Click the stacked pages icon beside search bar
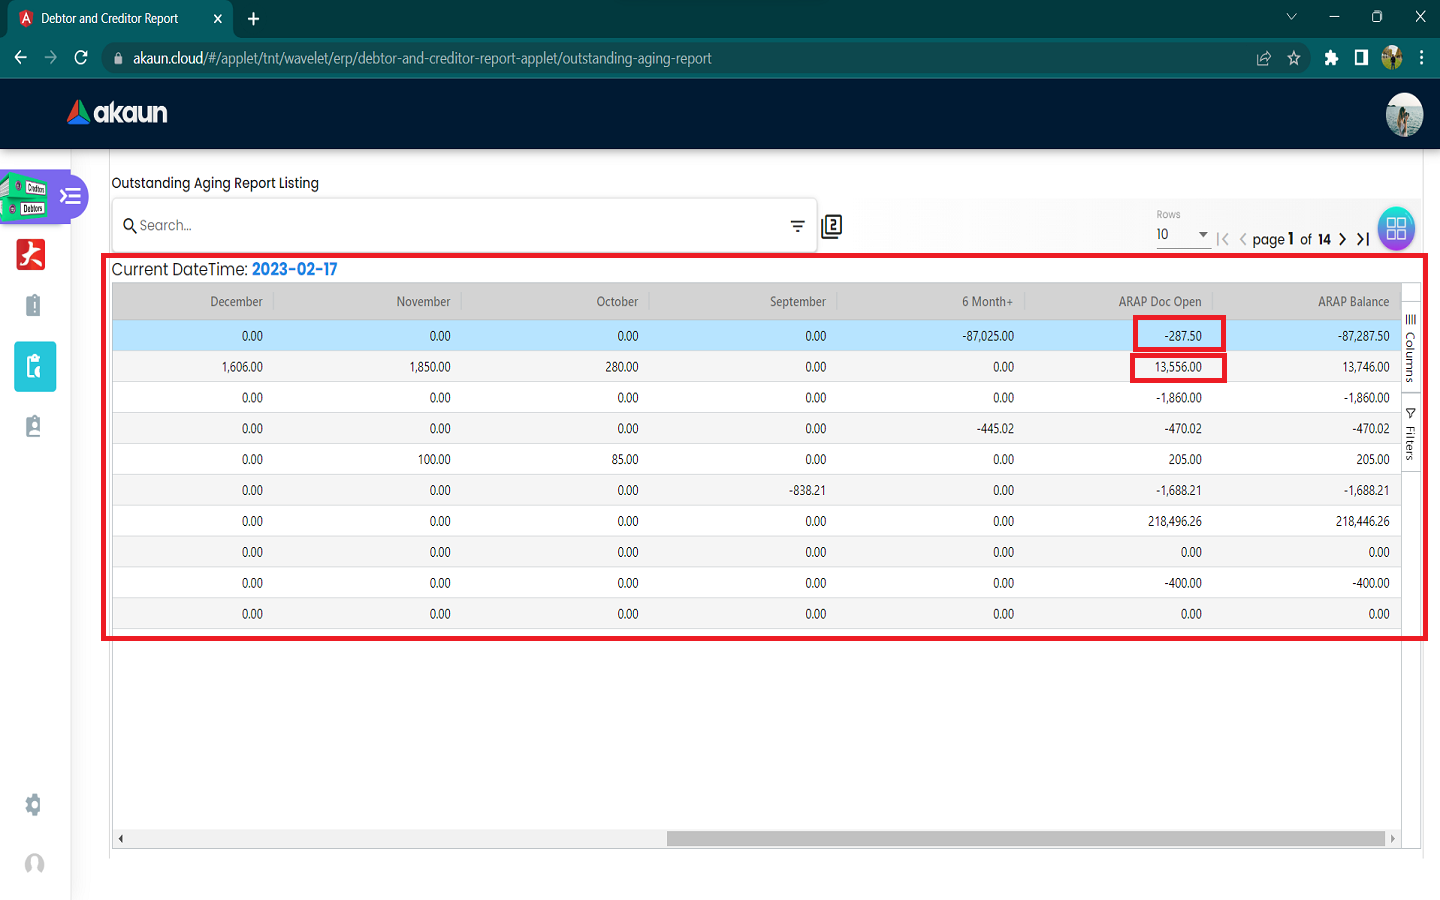 pos(831,227)
